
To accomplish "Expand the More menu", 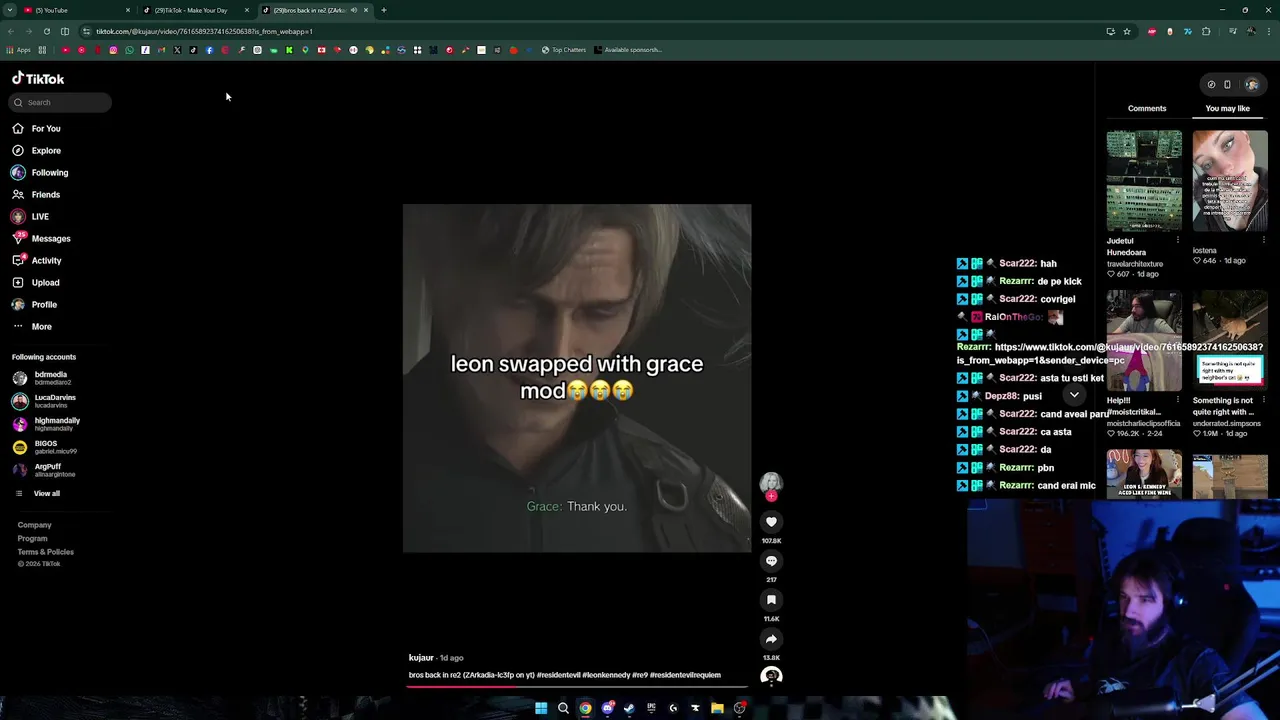I will 32,326.
